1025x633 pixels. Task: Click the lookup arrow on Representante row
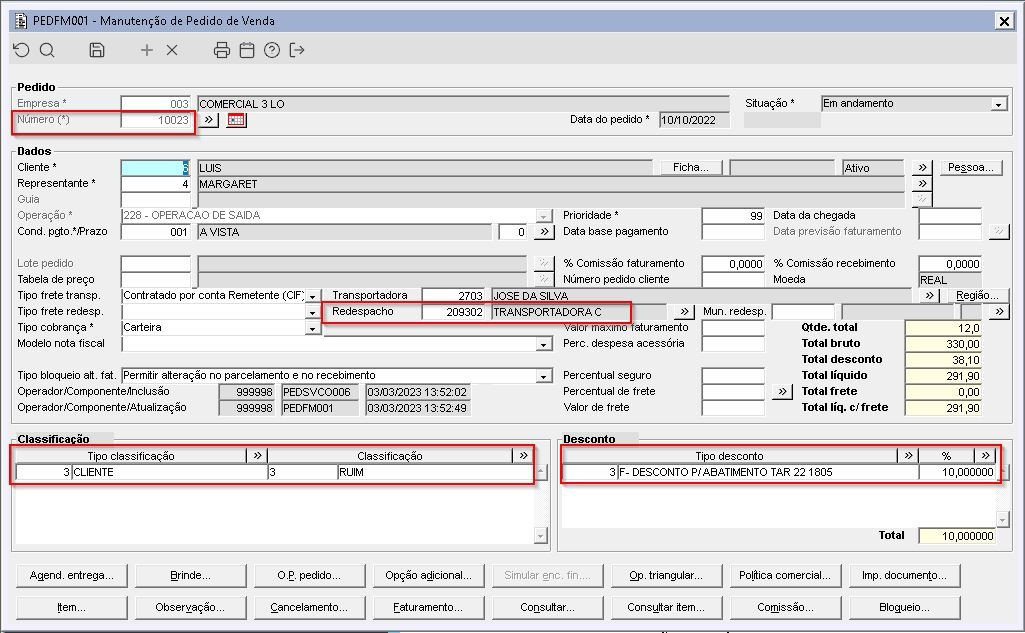[922, 184]
